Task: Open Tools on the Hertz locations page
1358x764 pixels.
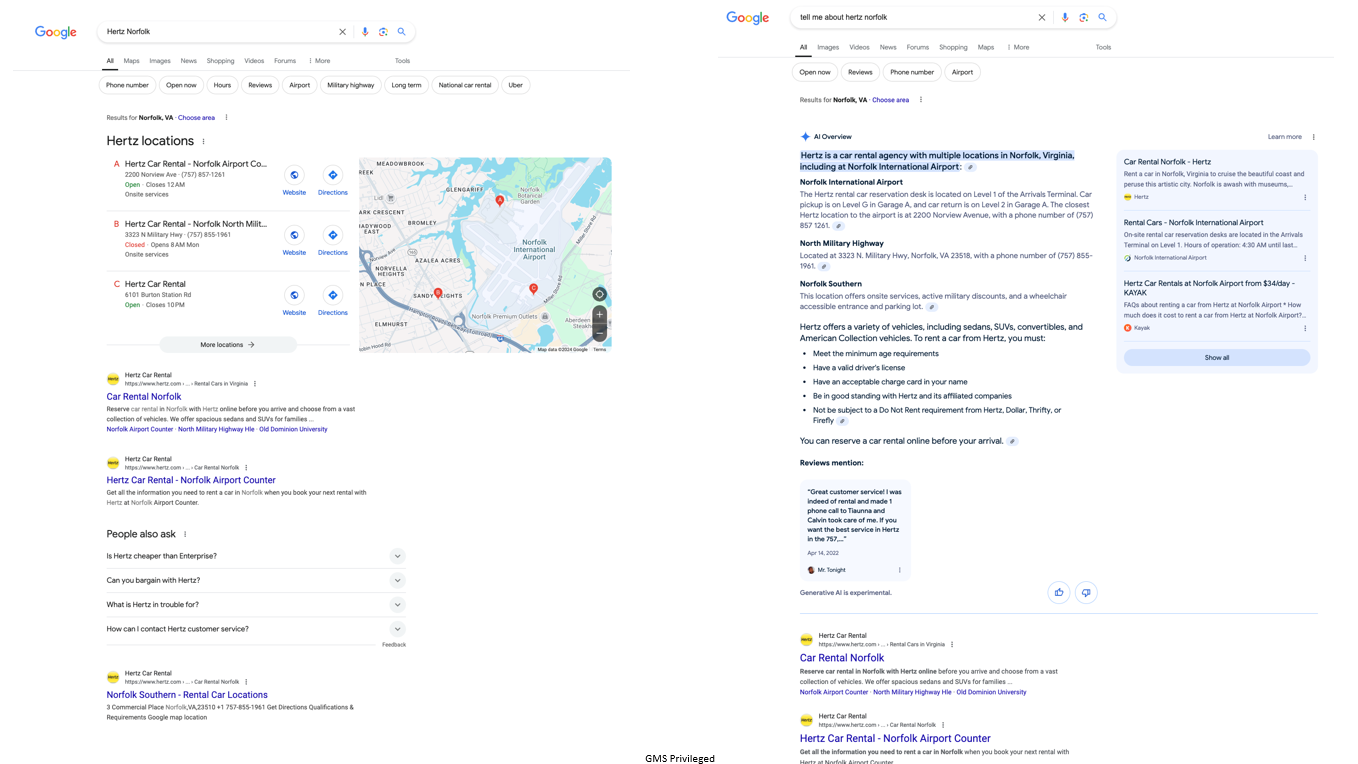Action: coord(402,61)
